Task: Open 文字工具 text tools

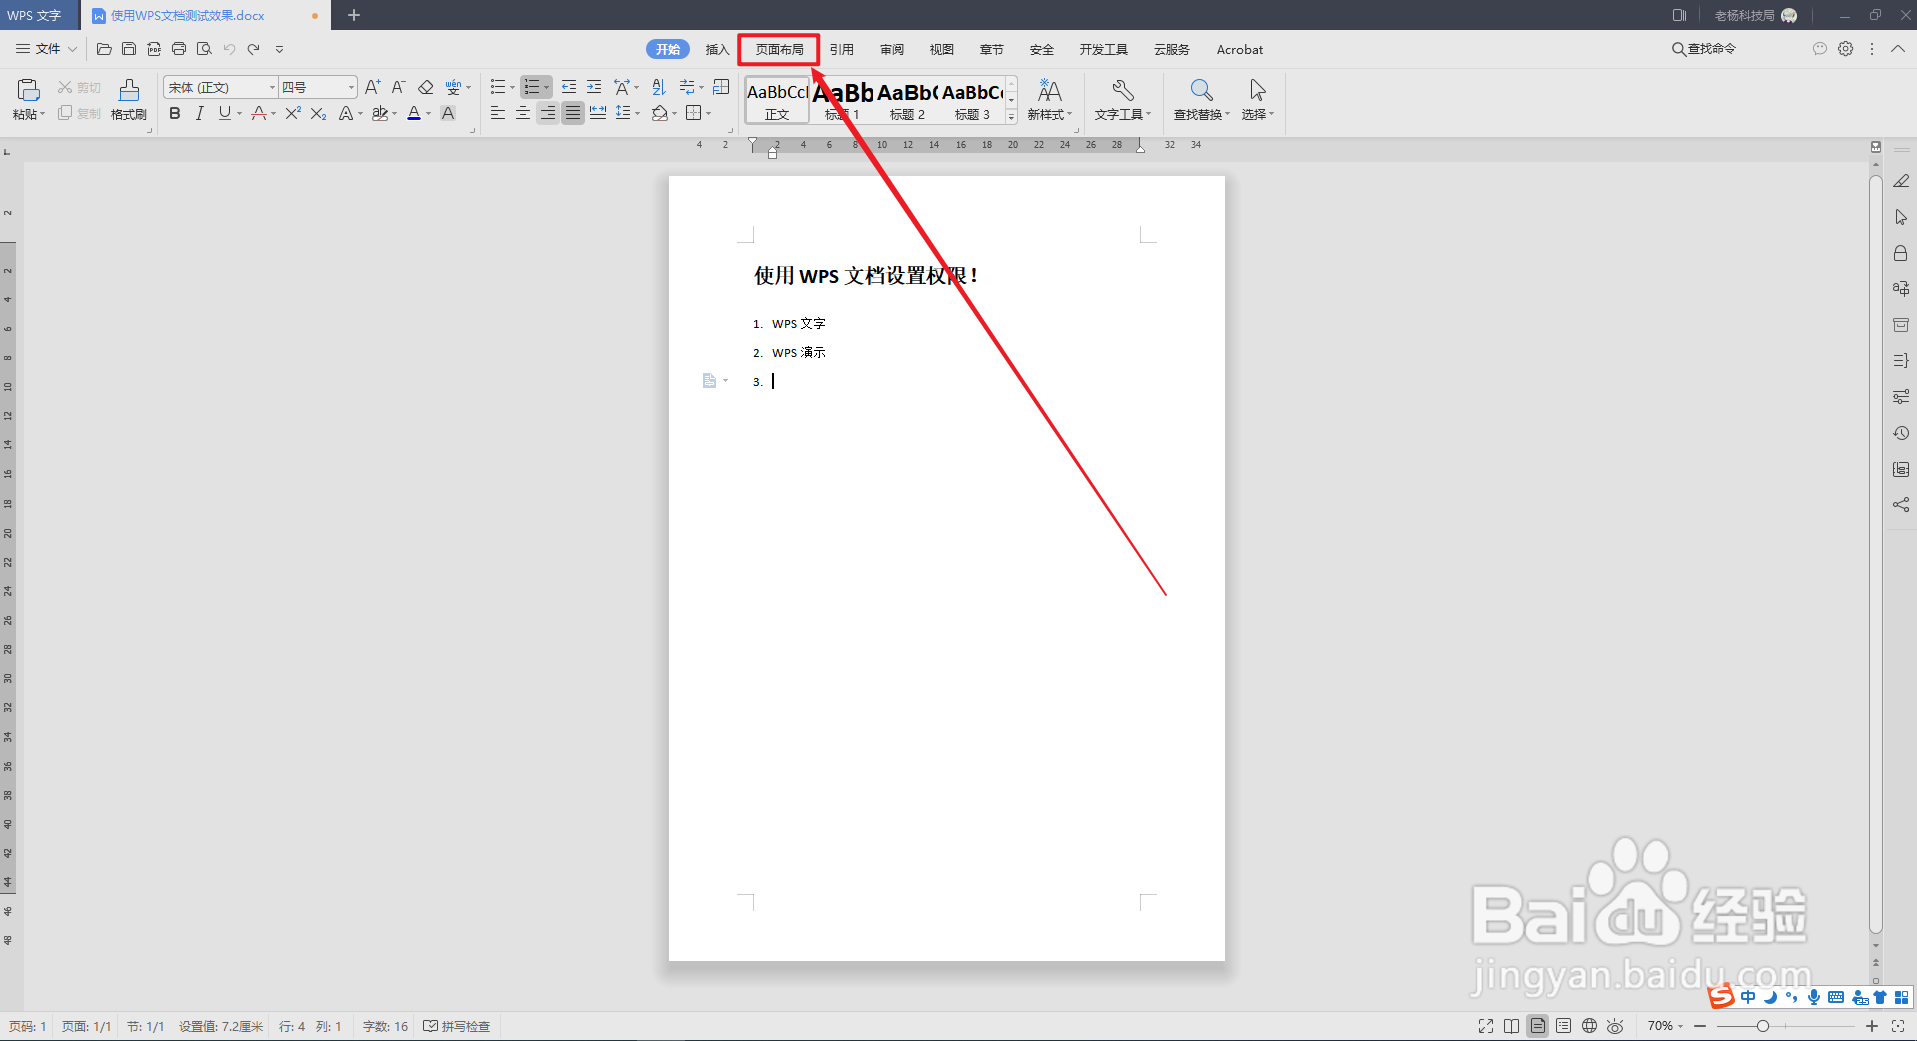Action: point(1122,100)
